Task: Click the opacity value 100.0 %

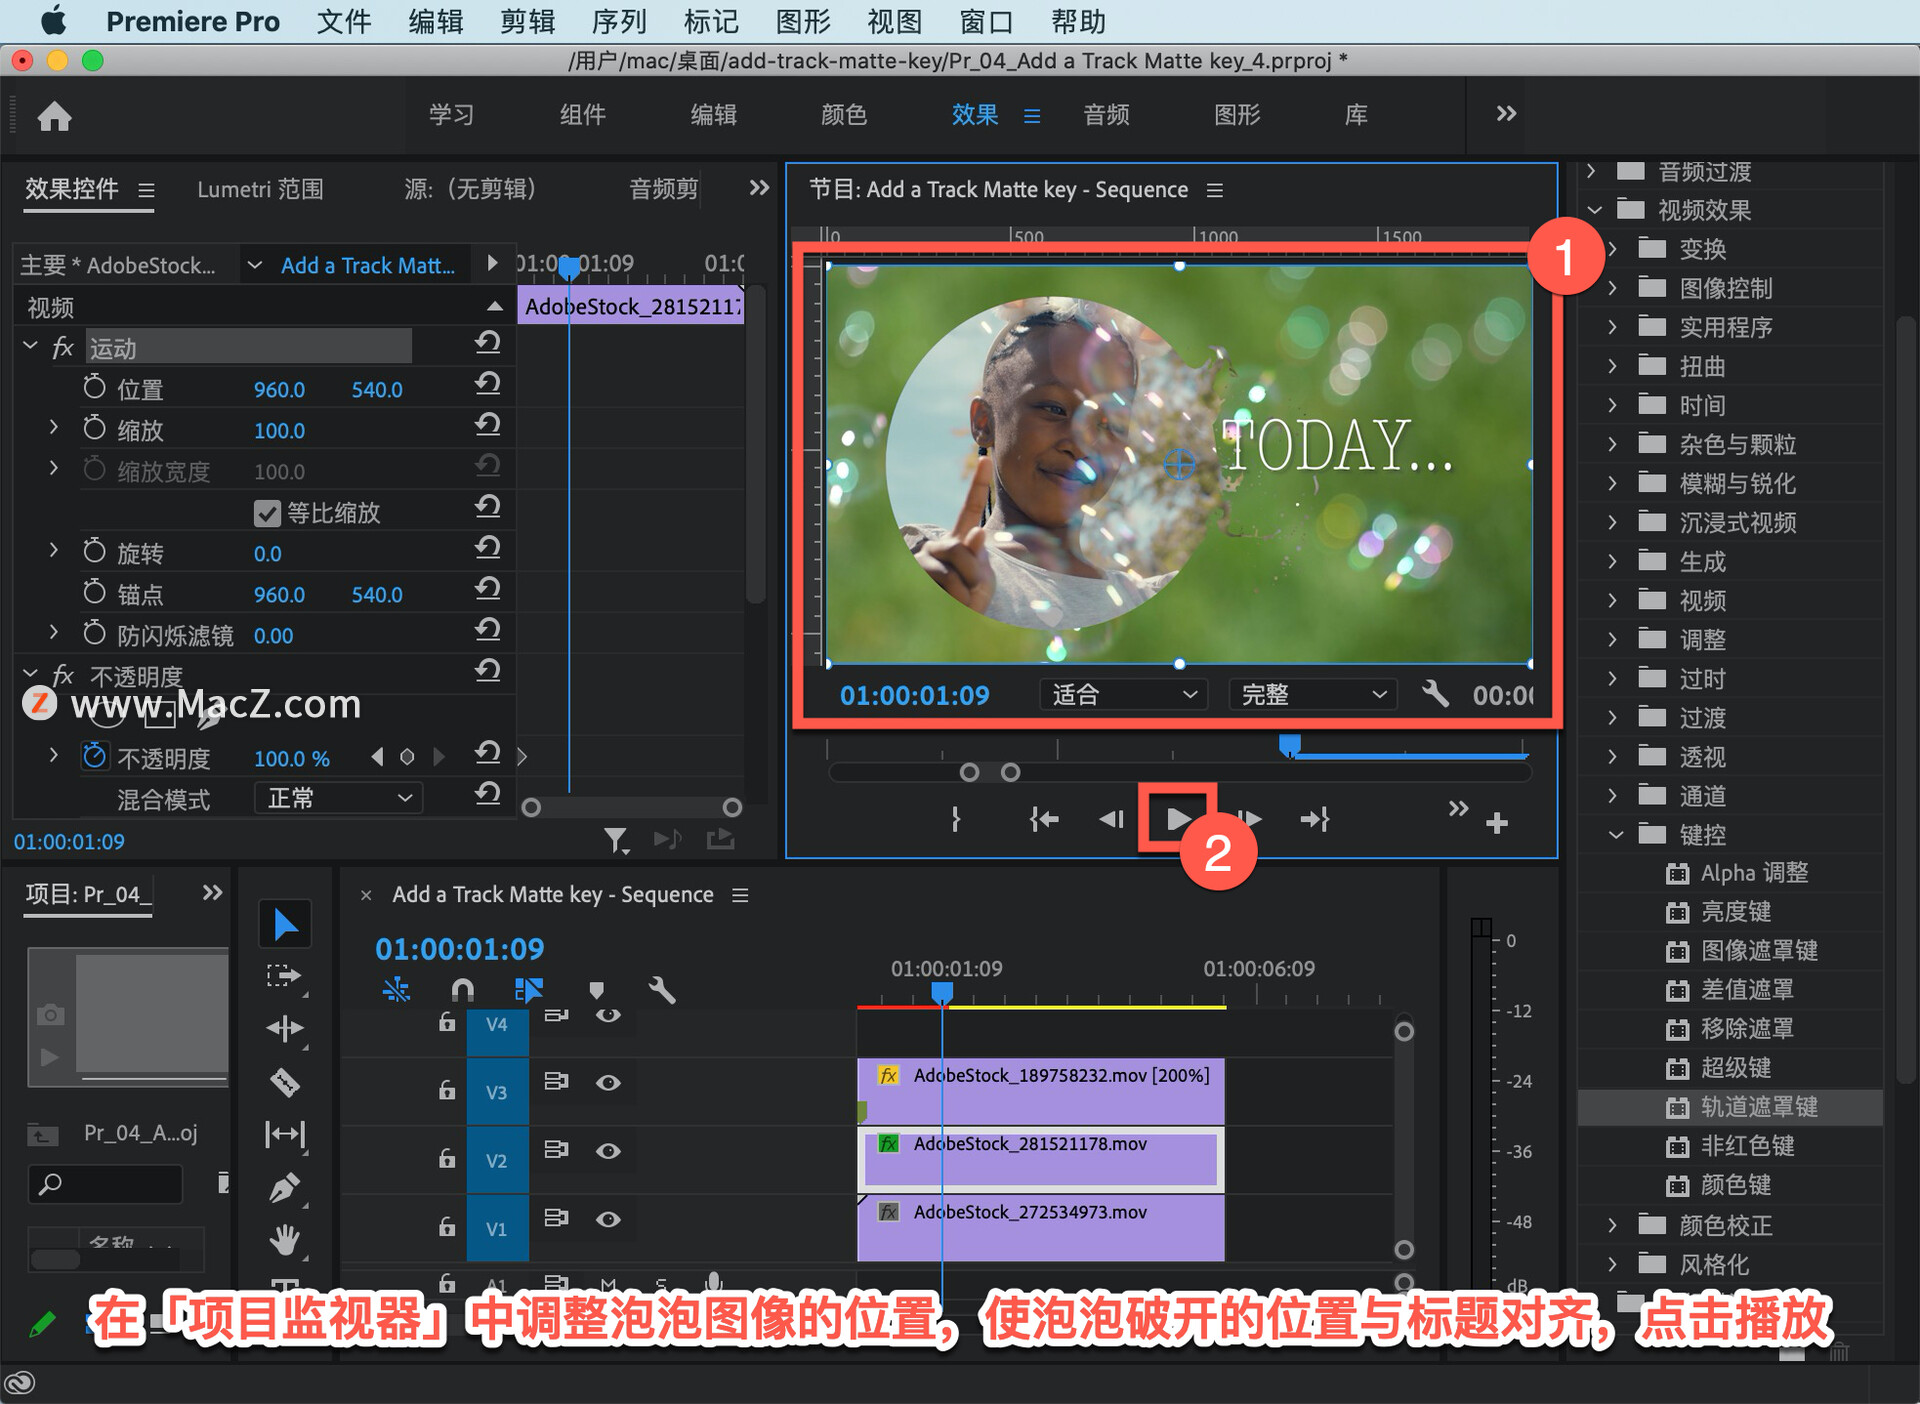Action: tap(291, 759)
